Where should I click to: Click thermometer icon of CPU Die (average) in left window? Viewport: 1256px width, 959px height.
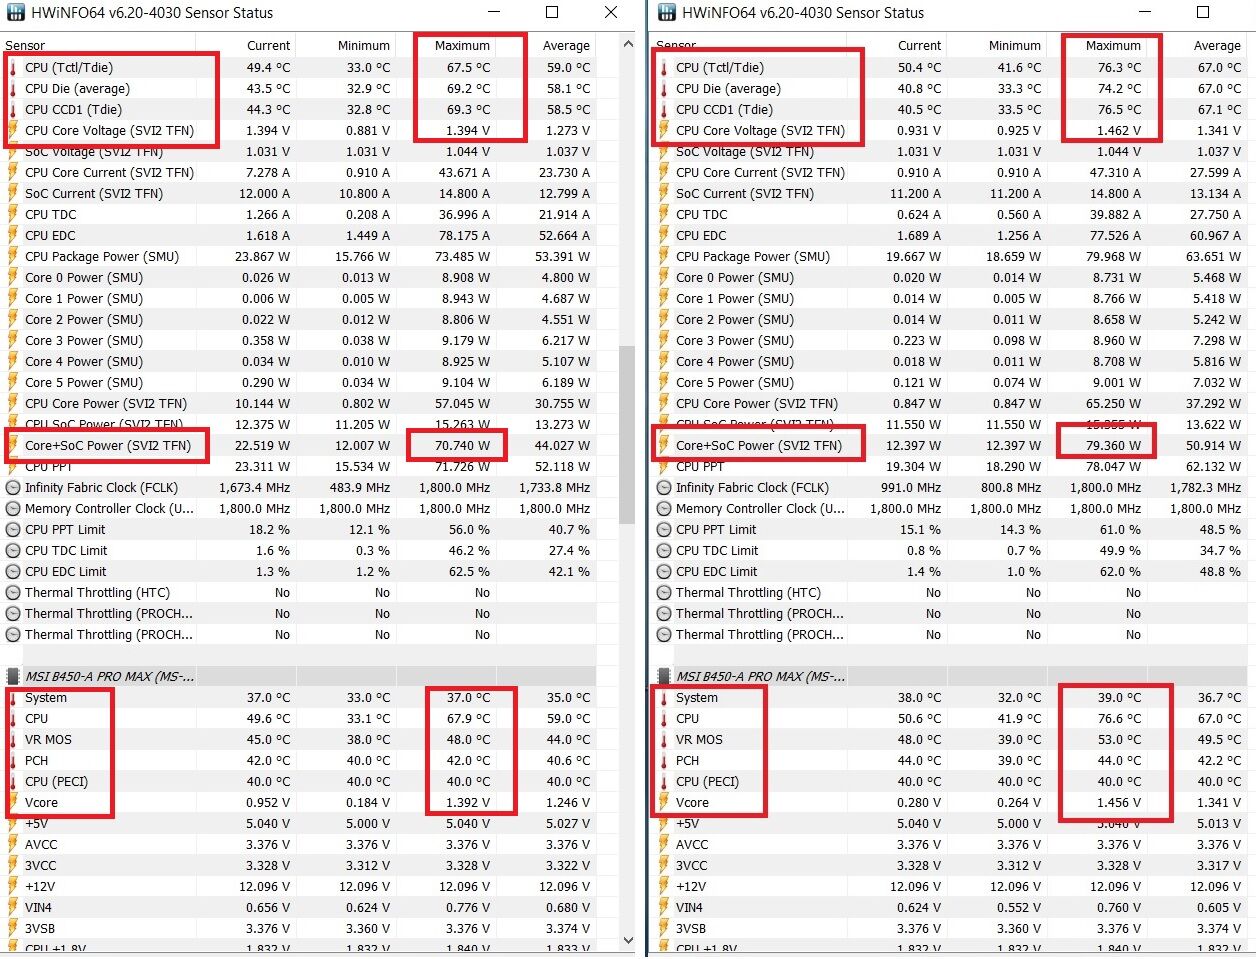tap(13, 89)
